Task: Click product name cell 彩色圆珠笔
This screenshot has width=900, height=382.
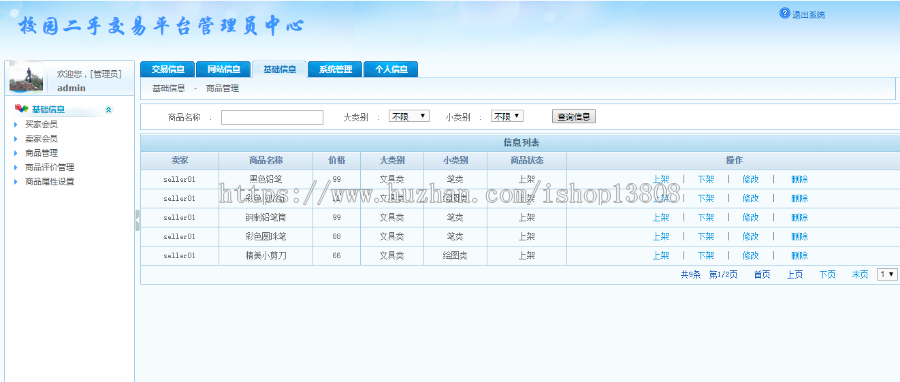Action: [x=266, y=236]
